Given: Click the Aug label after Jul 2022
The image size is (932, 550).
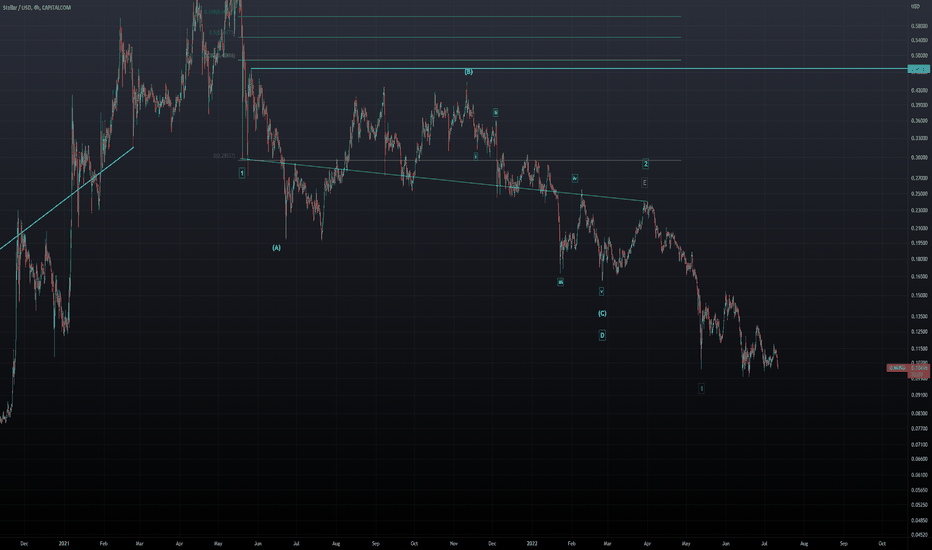Looking at the screenshot, I should (x=804, y=543).
